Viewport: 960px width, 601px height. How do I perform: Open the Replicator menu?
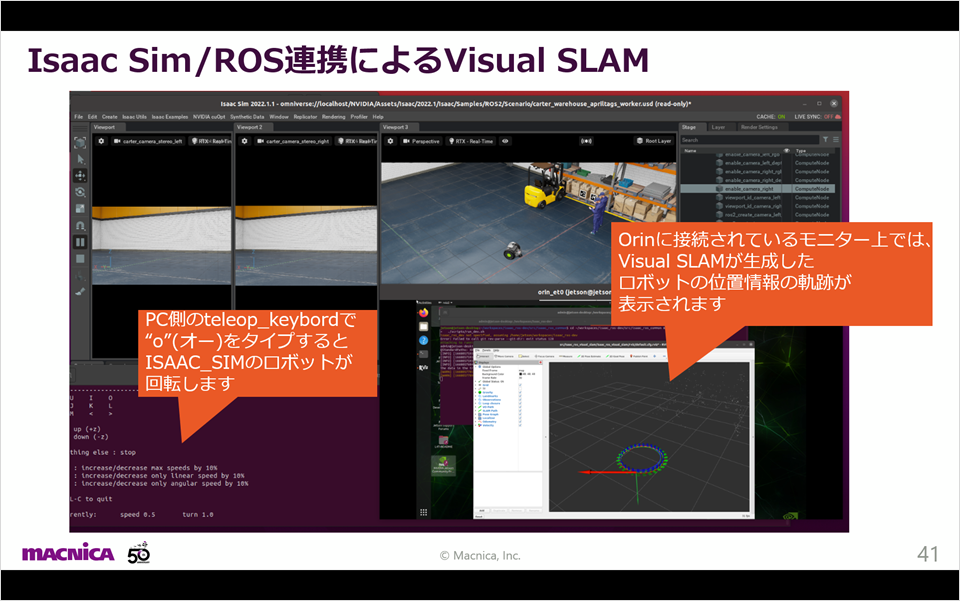tap(305, 117)
